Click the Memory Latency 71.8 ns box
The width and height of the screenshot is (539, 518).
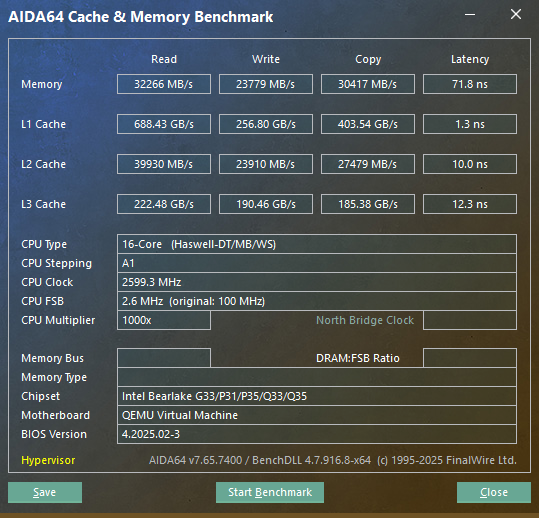tap(470, 84)
